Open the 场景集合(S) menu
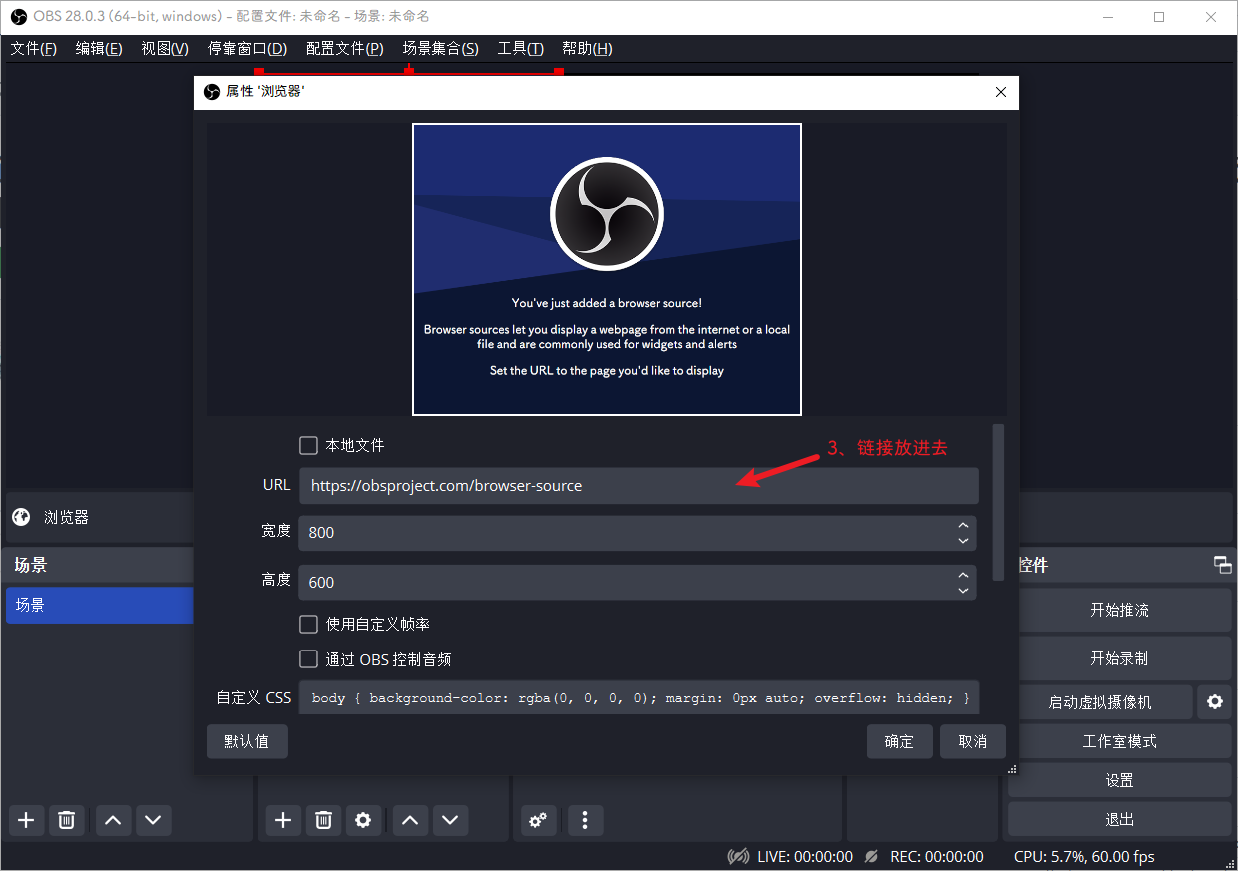This screenshot has height=871, width=1238. [441, 48]
